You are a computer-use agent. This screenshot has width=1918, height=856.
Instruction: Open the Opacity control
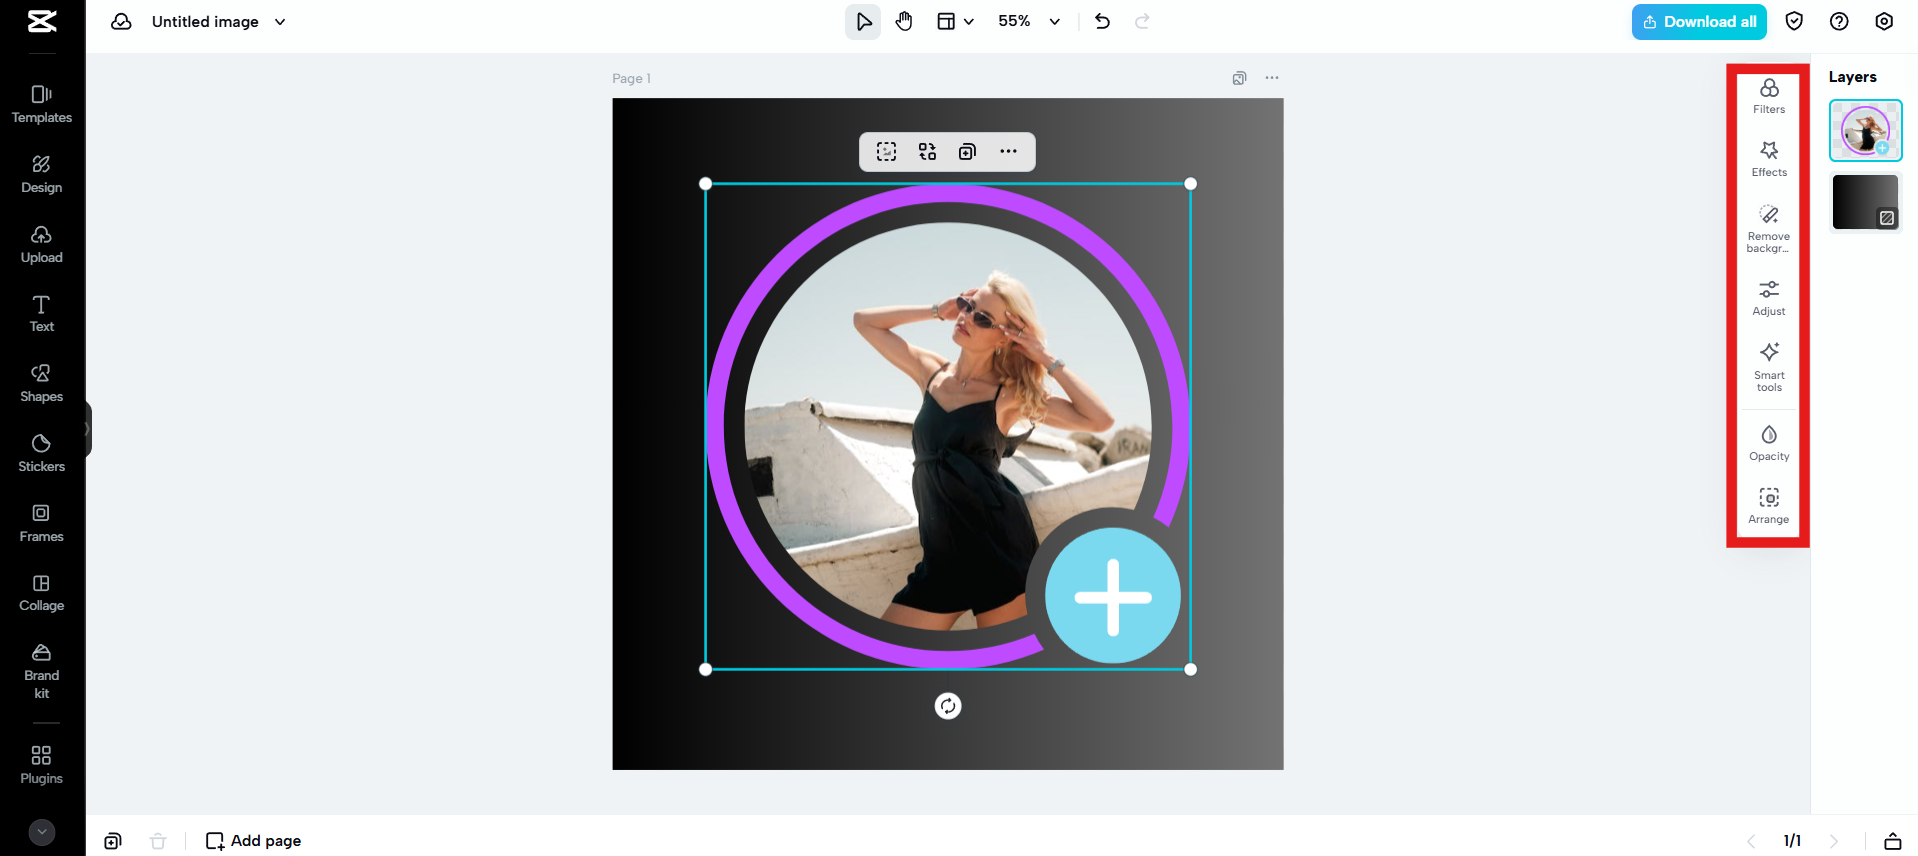pos(1769,443)
